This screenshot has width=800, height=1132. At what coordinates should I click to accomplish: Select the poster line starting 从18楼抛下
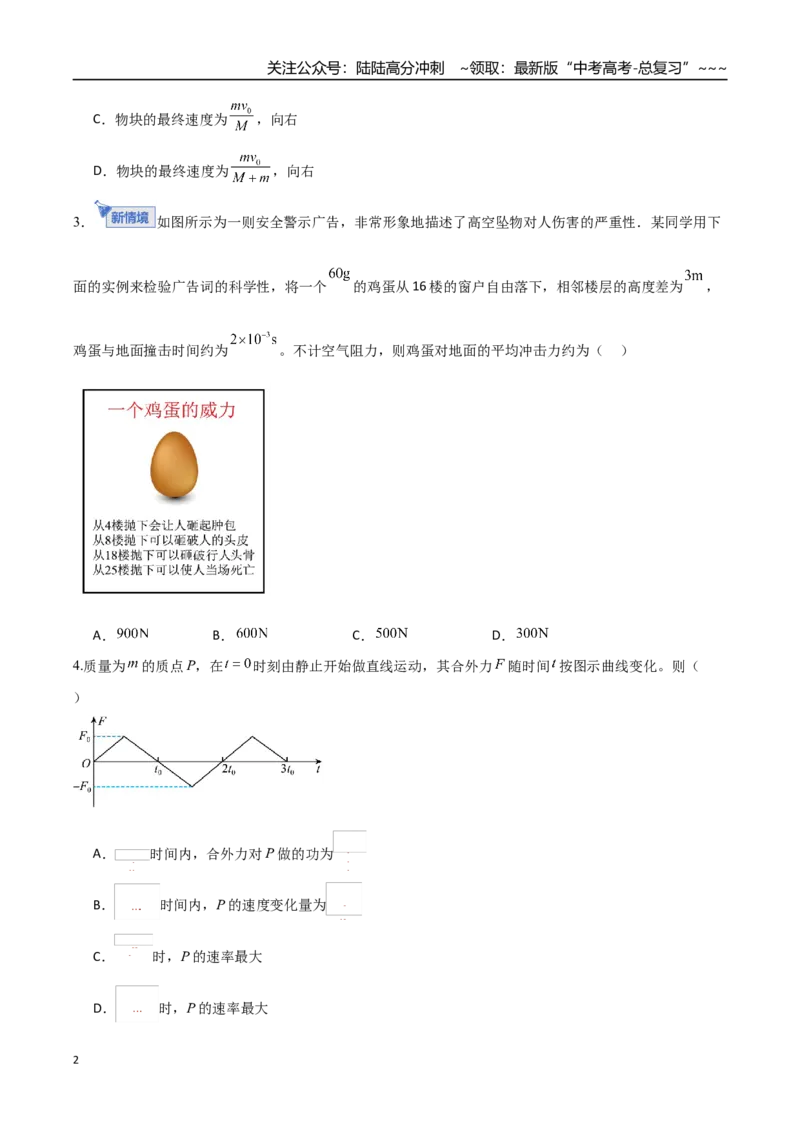(173, 555)
